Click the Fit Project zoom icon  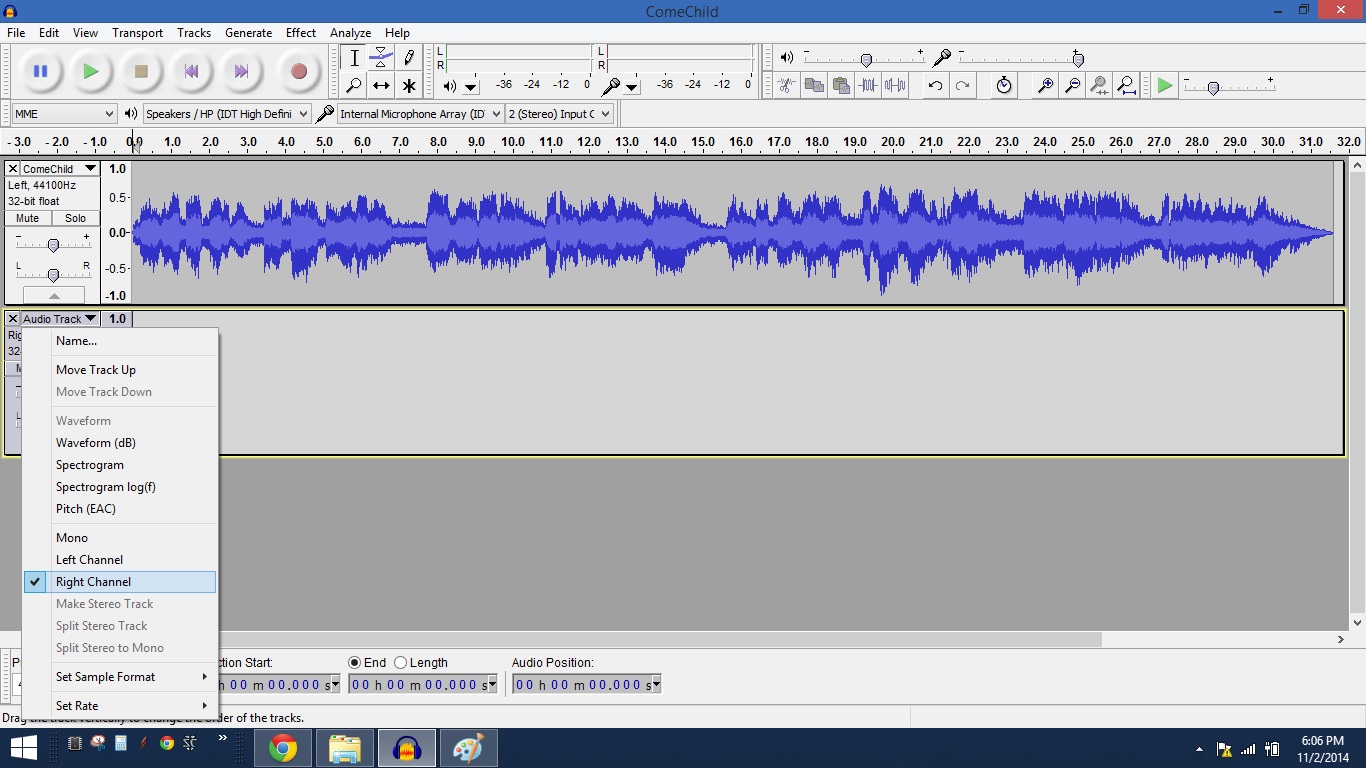click(x=1126, y=86)
